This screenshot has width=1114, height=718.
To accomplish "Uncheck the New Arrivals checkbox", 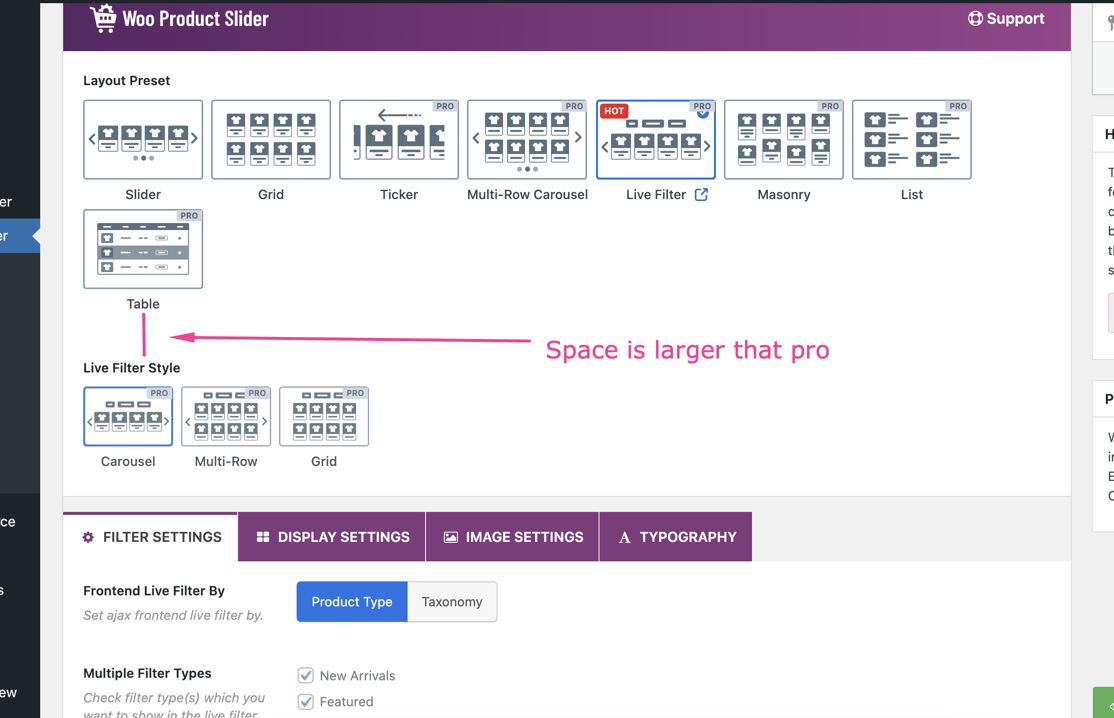I will (x=306, y=676).
